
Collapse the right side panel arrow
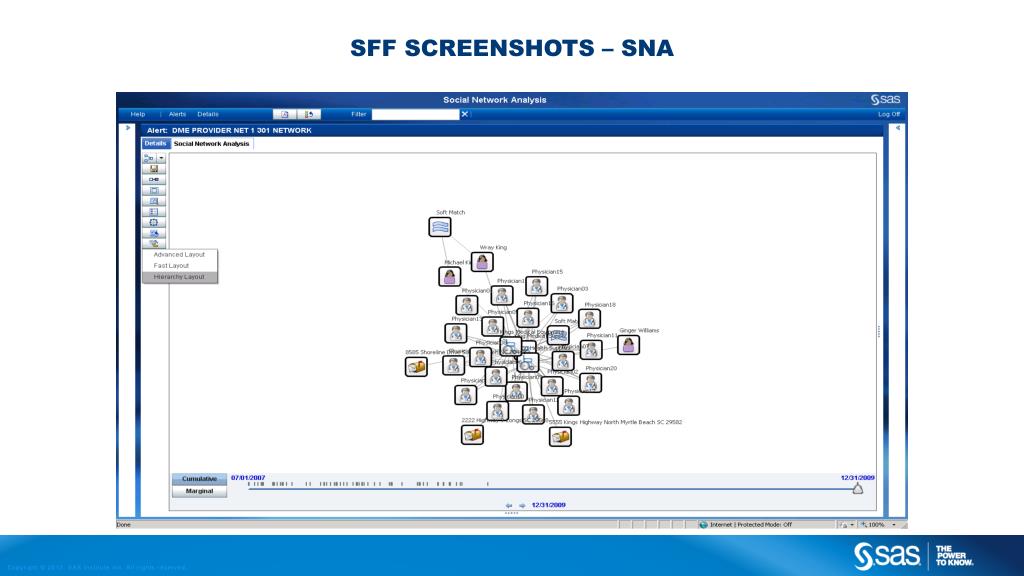tap(898, 128)
